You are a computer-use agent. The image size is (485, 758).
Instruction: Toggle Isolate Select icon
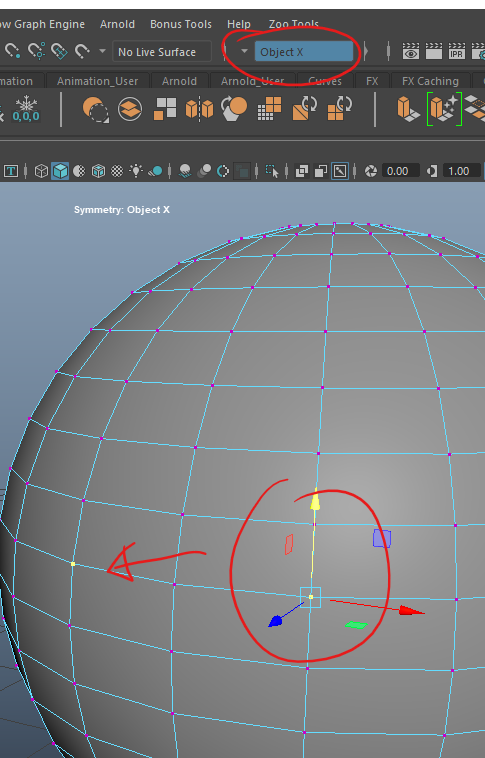(x=272, y=171)
